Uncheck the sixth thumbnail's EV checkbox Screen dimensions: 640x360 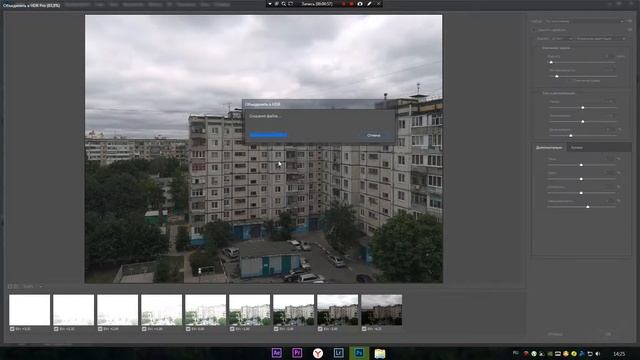point(232,329)
